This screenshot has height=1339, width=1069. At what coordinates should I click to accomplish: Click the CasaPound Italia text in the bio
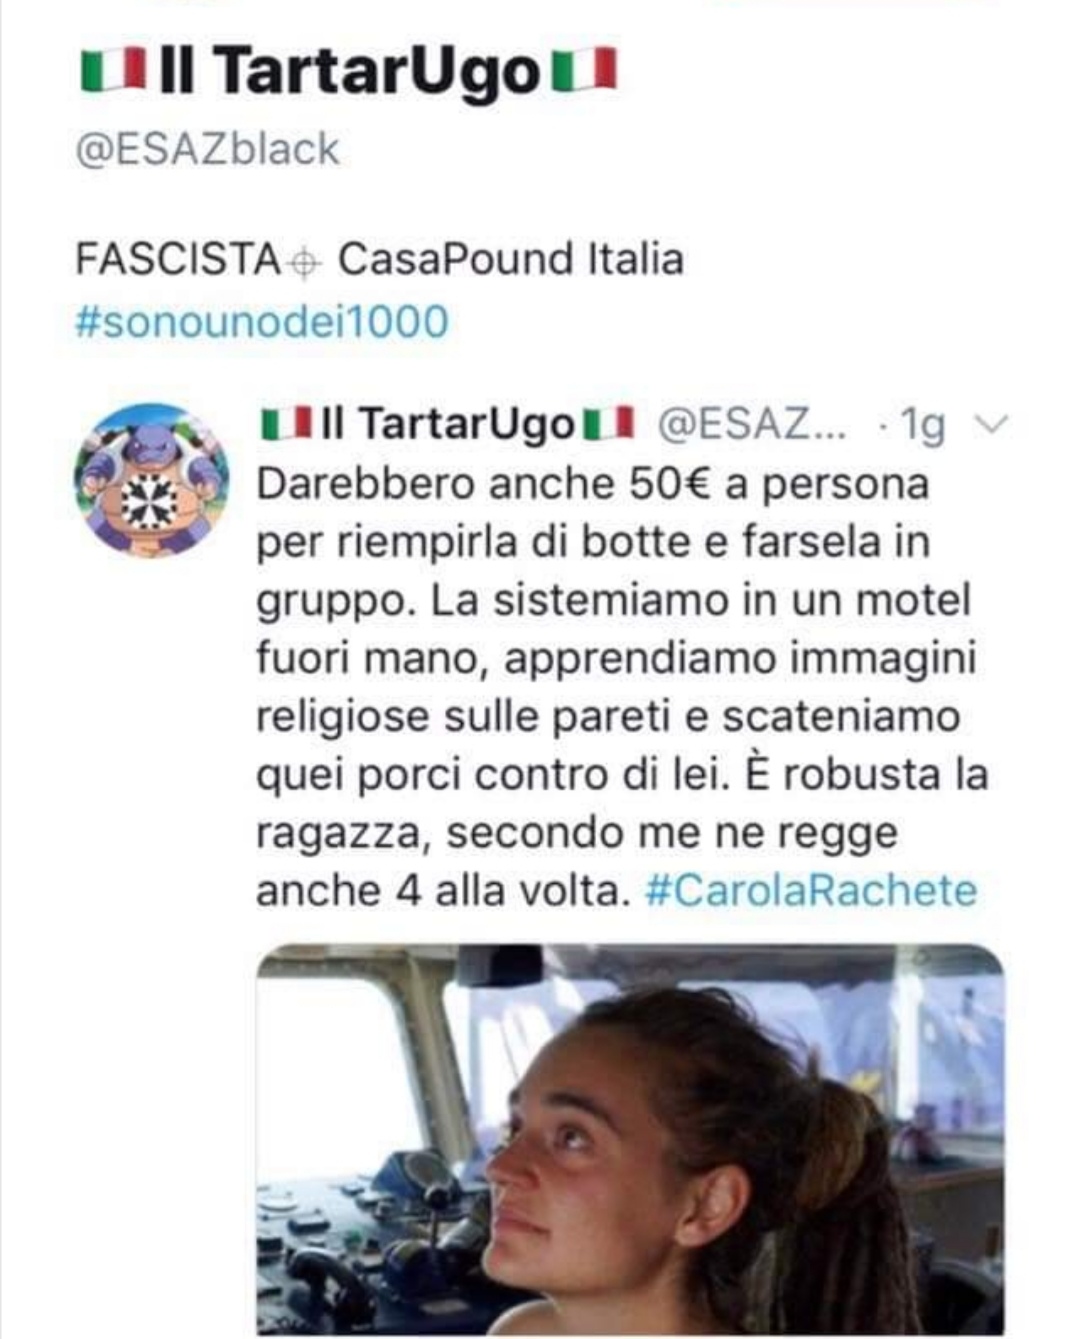511,259
